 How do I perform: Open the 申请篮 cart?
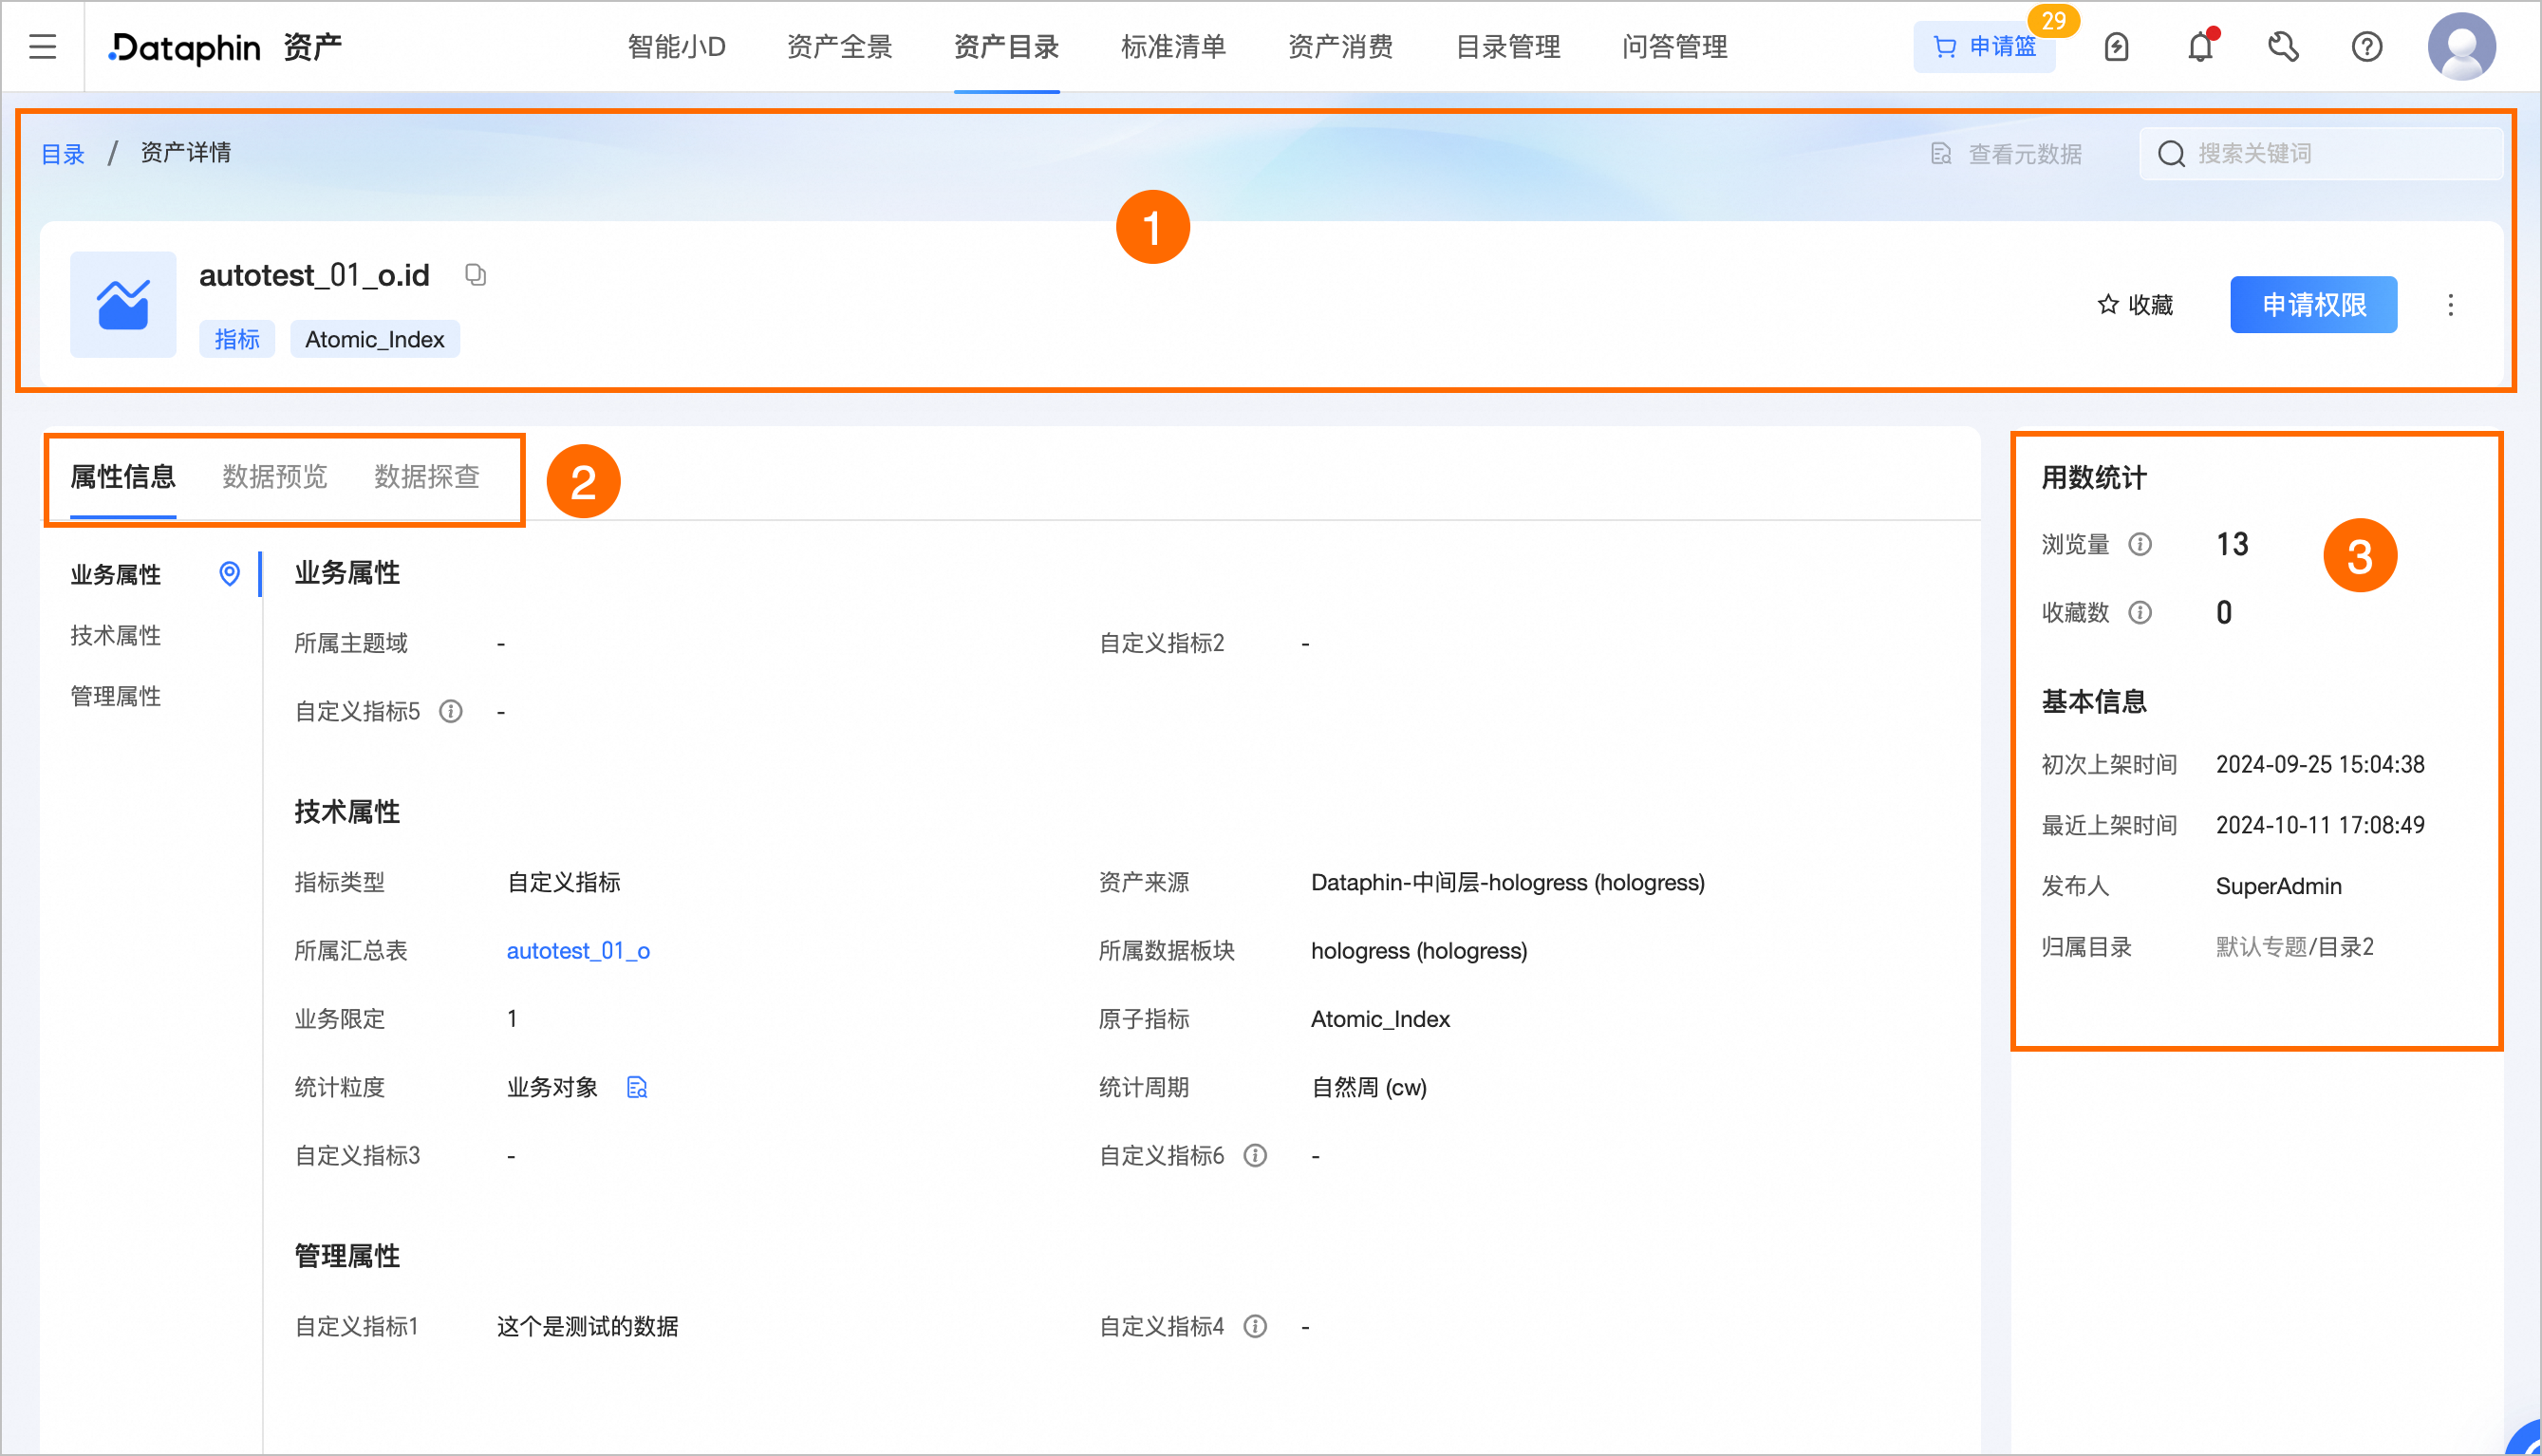click(1984, 47)
